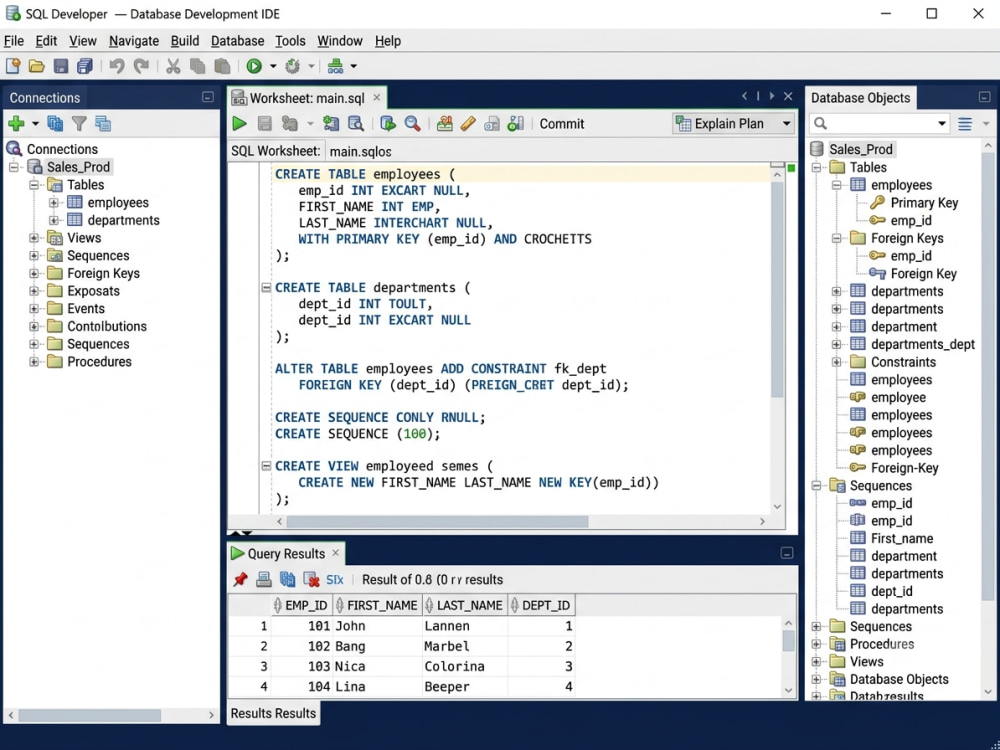Select the Results Results bottom tab
The image size is (1000, 750).
pyautogui.click(x=273, y=713)
